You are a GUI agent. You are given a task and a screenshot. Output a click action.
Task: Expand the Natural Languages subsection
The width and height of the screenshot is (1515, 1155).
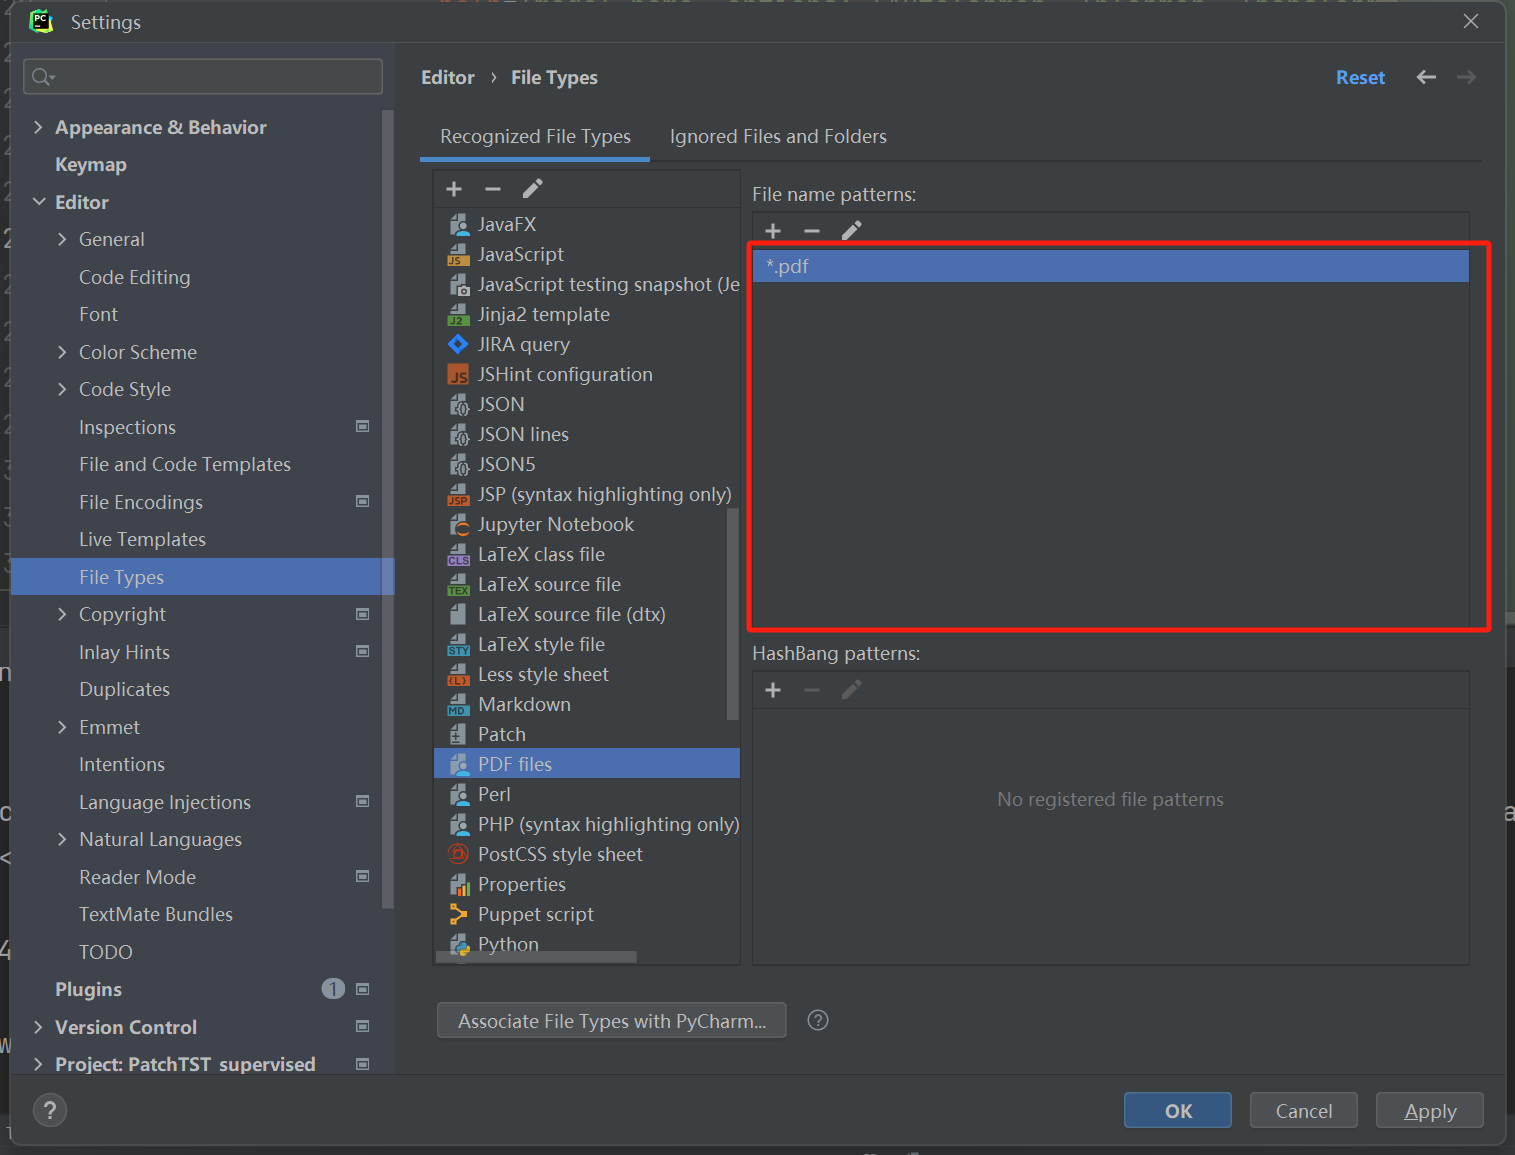[x=62, y=839]
